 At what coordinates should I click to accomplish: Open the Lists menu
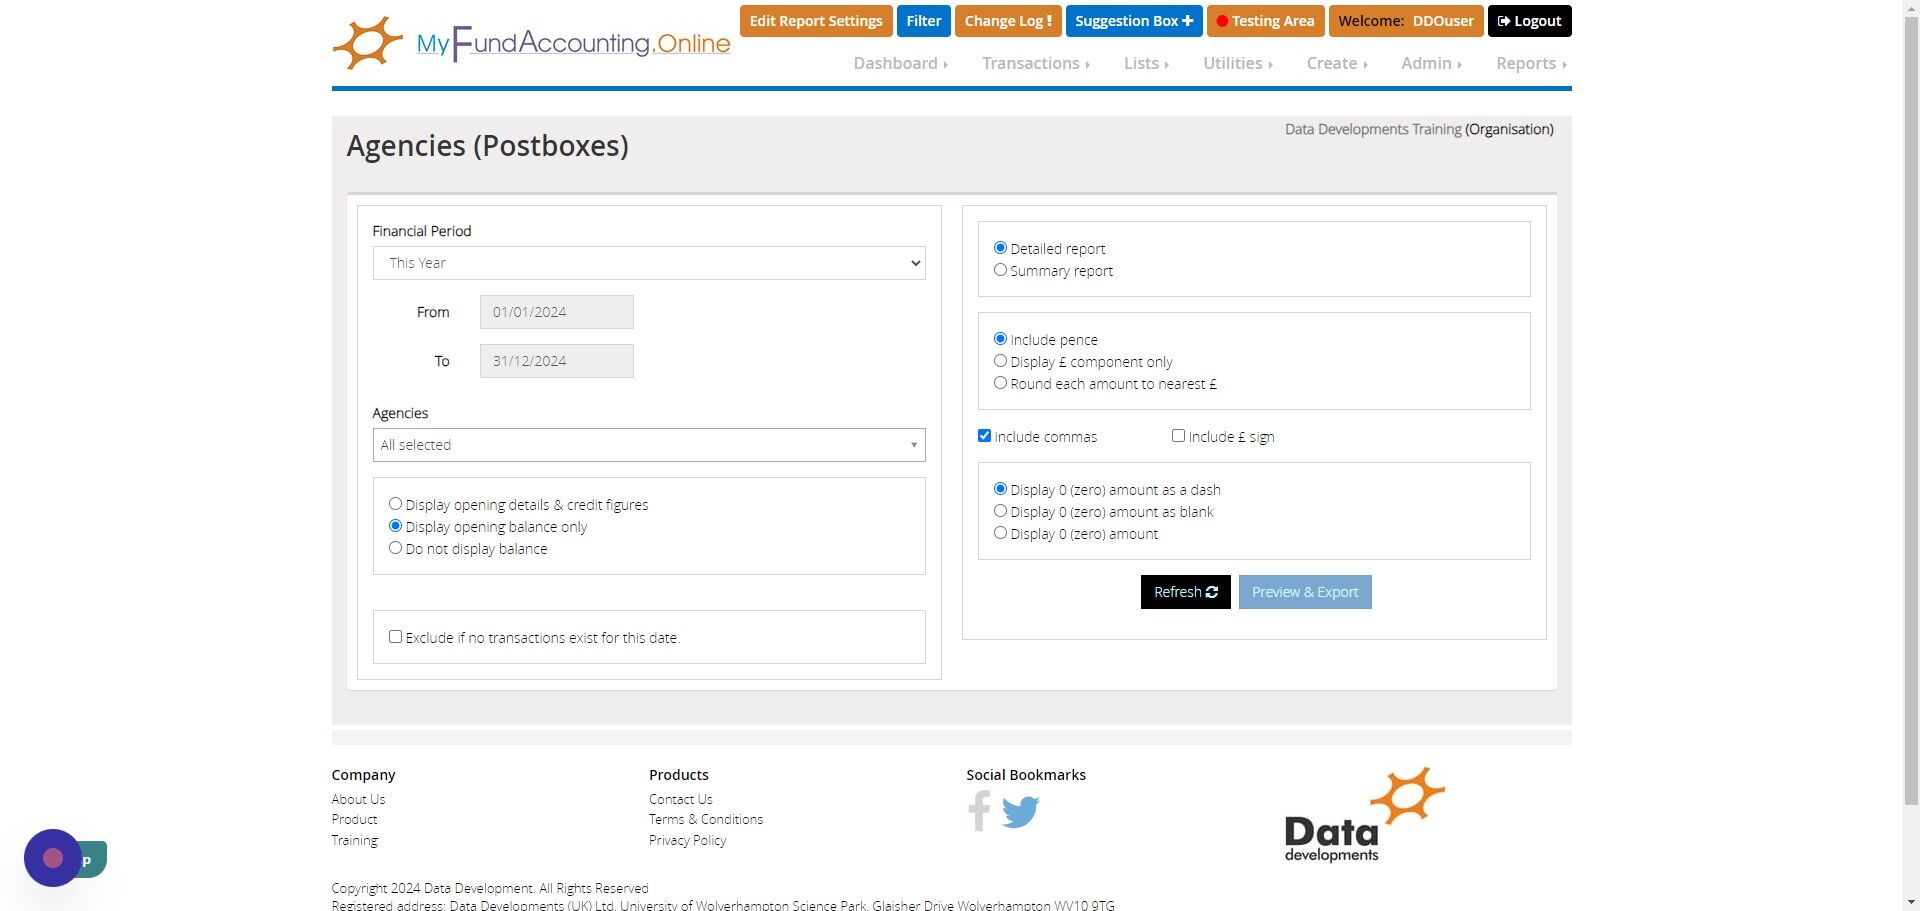click(x=1146, y=63)
